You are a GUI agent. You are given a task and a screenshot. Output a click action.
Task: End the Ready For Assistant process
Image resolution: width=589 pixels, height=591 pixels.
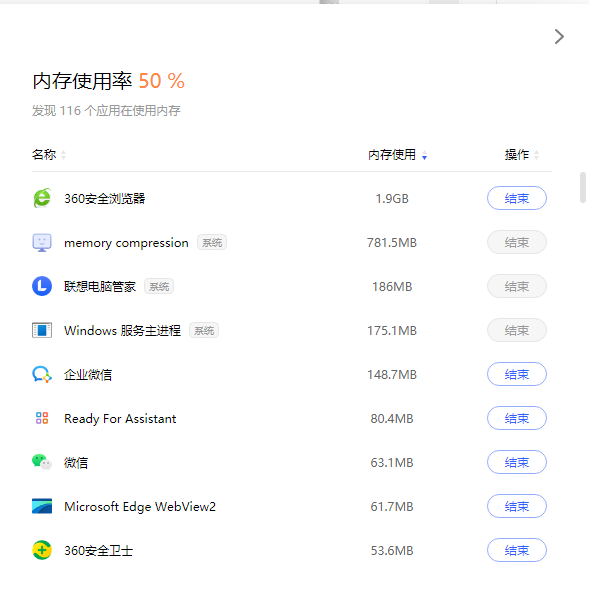(517, 418)
